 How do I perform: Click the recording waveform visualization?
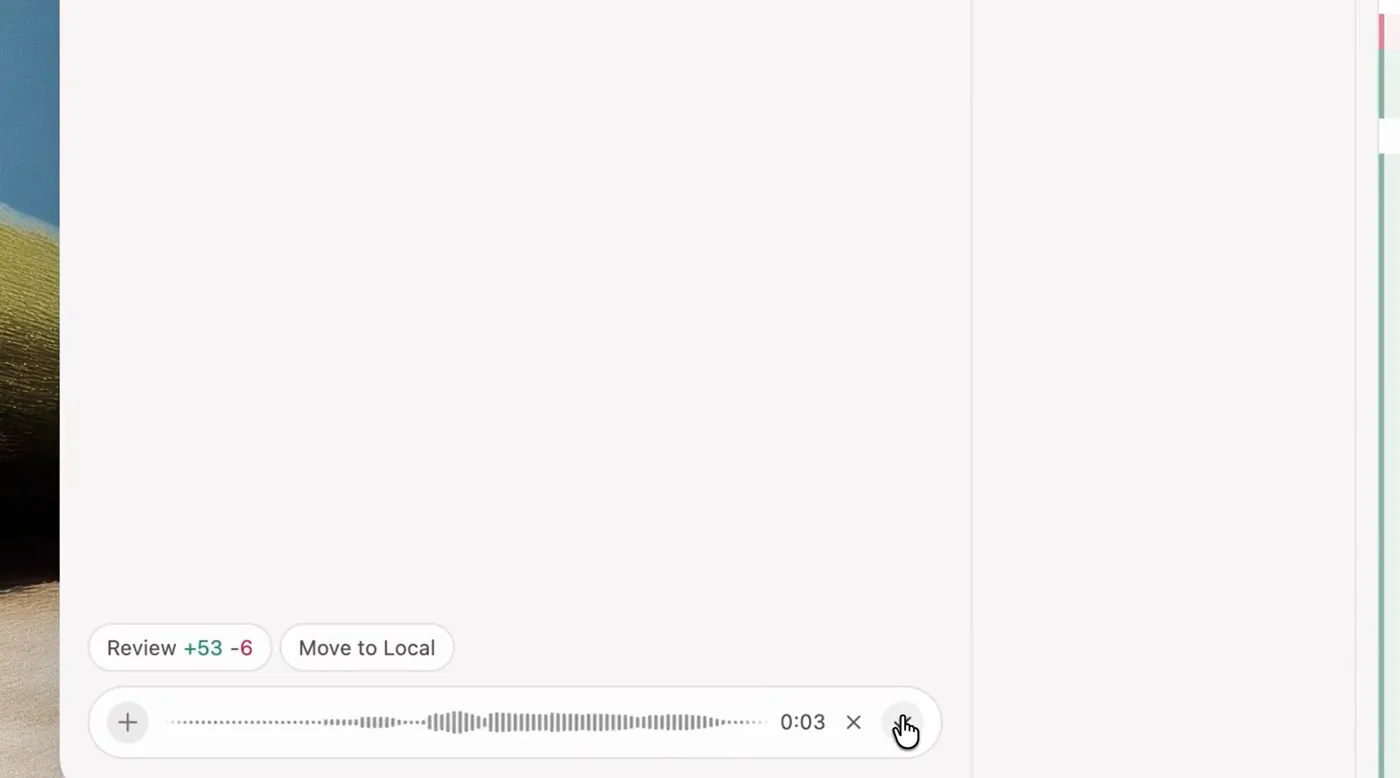click(x=467, y=722)
